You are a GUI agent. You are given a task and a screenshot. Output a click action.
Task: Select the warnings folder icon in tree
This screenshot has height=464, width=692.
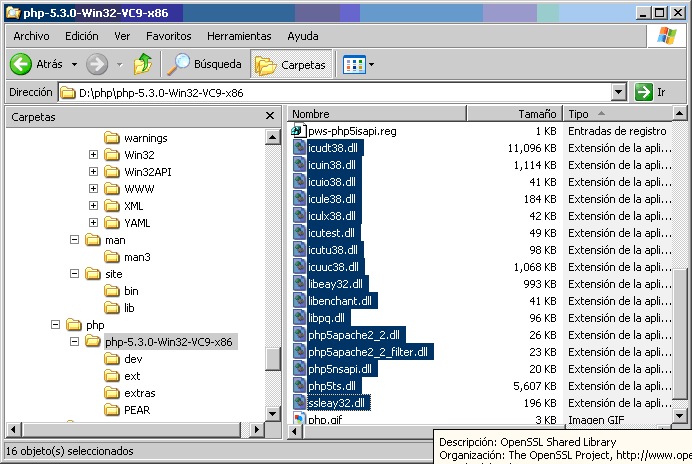[112, 138]
